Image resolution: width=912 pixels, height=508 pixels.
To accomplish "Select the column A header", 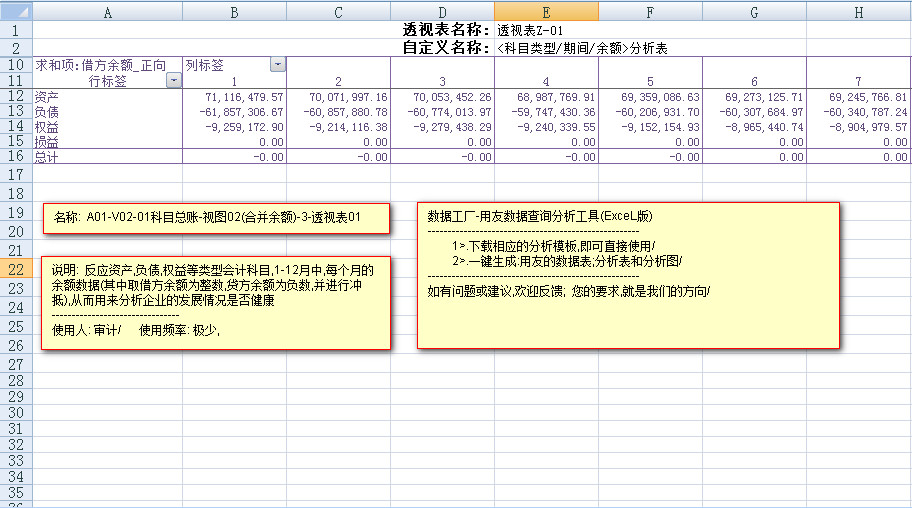I will click(107, 11).
